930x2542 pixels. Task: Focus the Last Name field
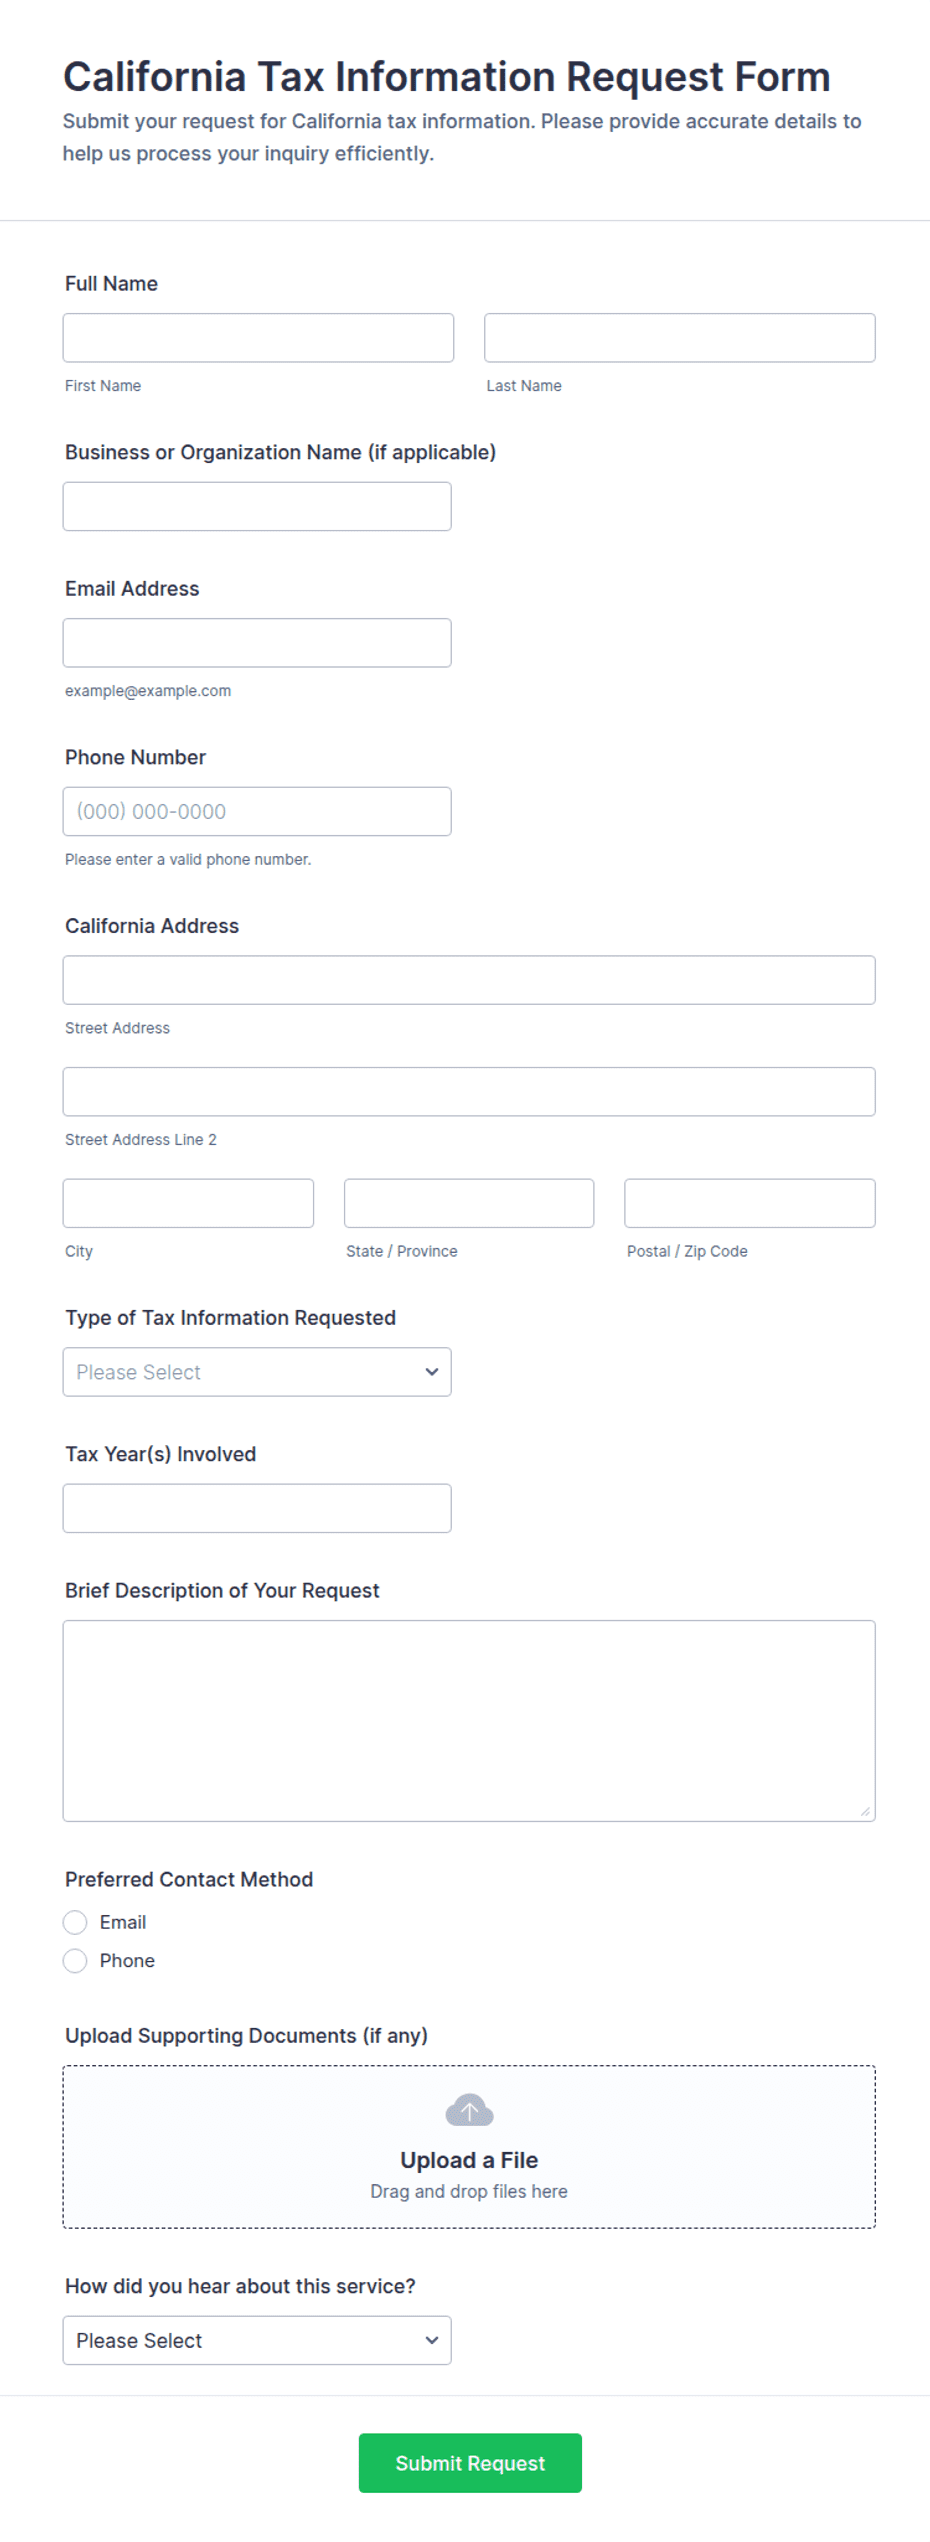click(680, 338)
